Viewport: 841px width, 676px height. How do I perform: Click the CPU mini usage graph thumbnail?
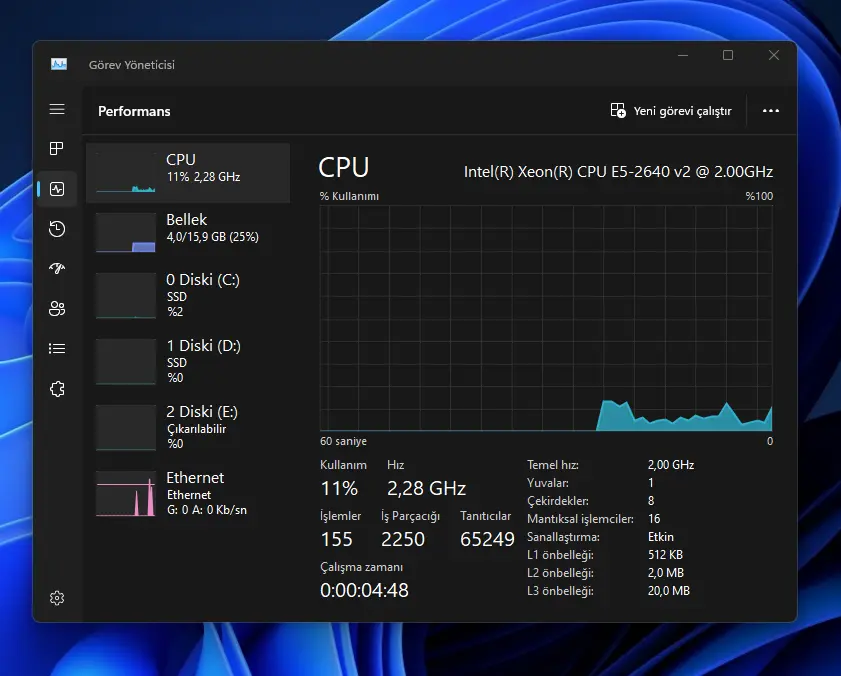point(126,173)
